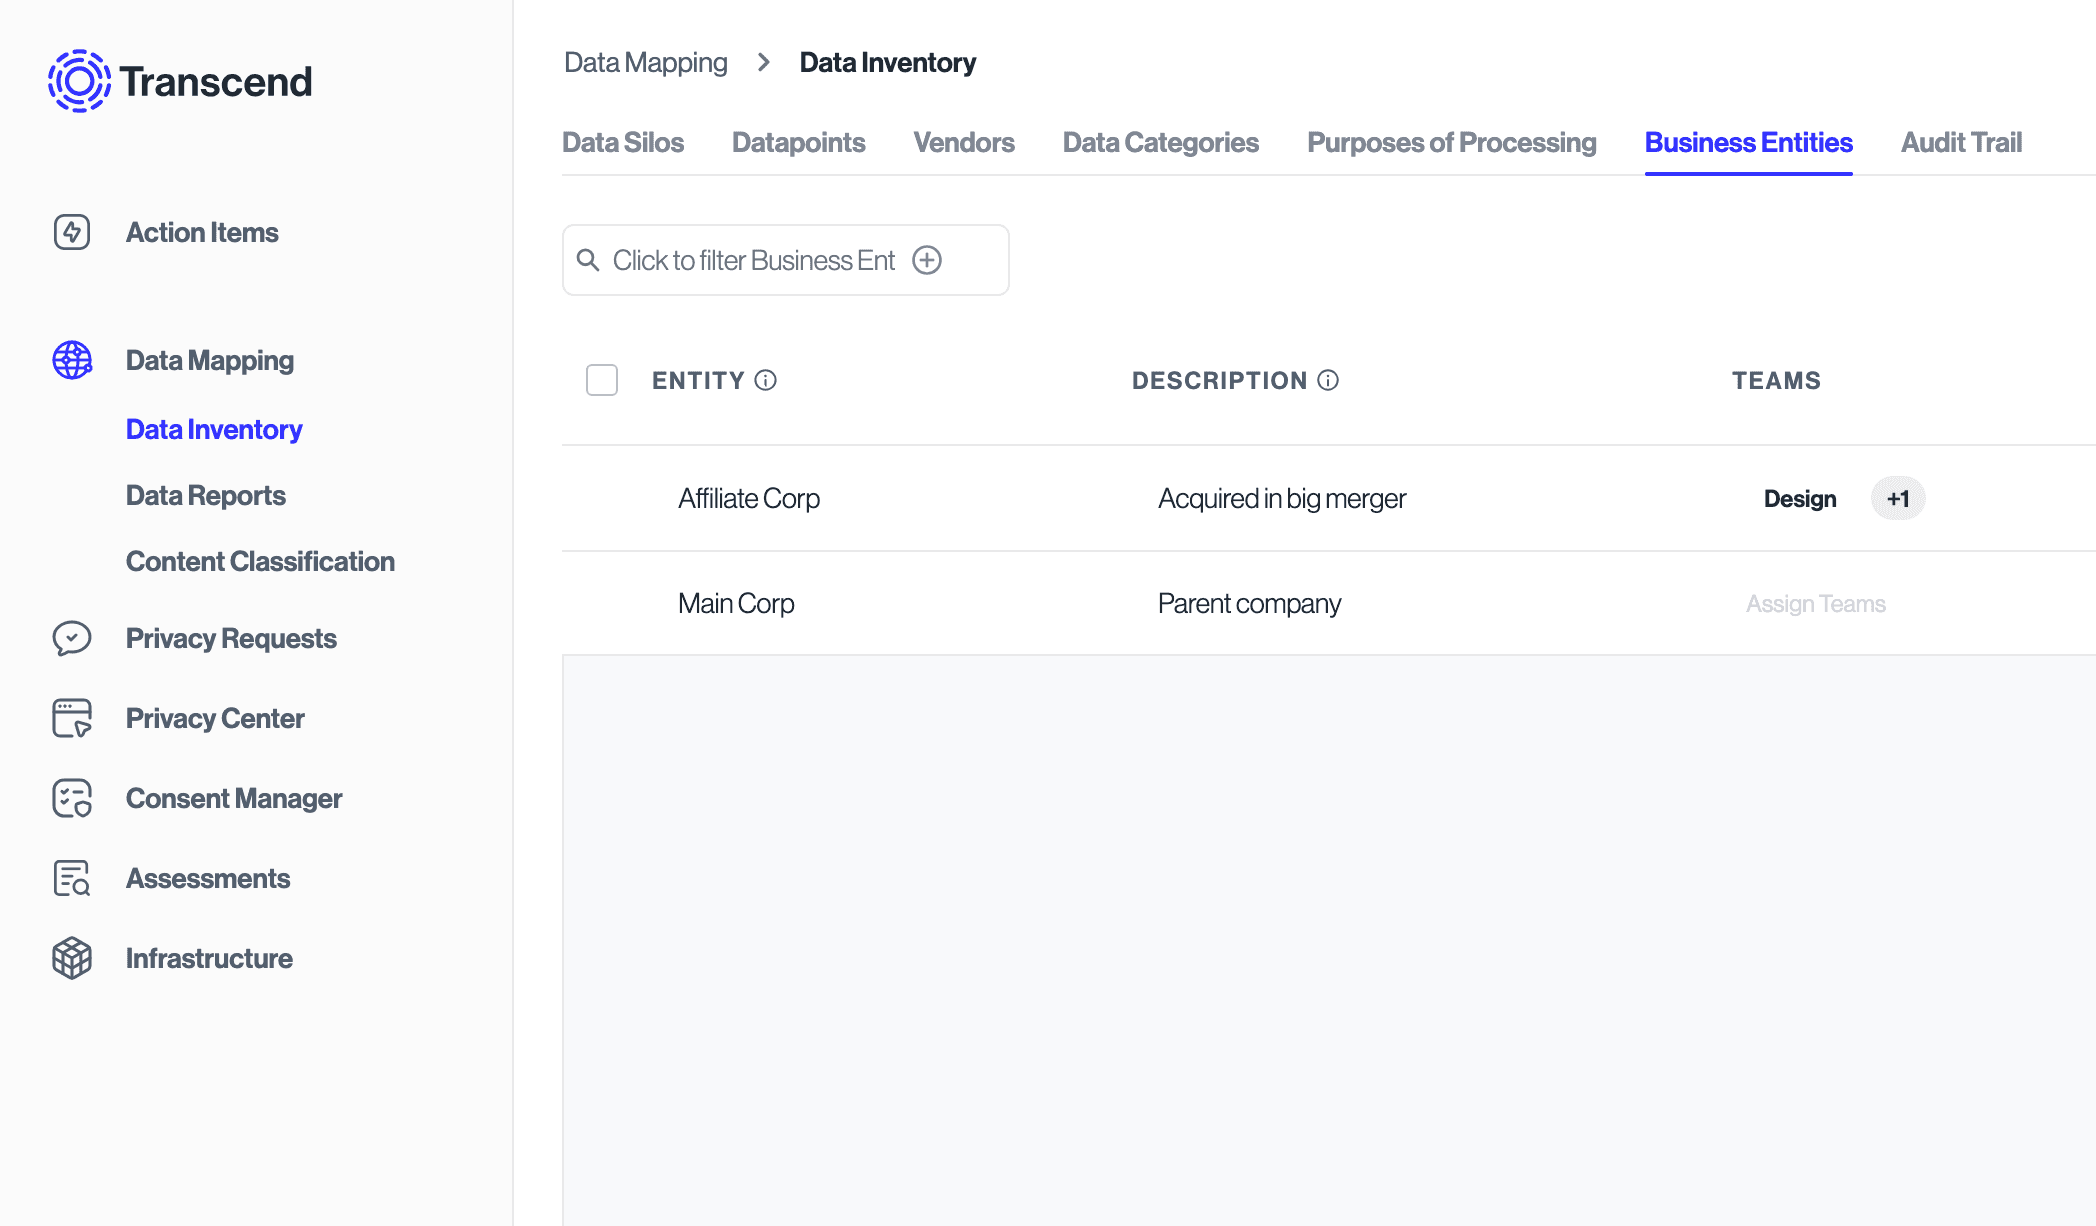
Task: Click the Privacy Requests chat bubble icon
Action: [72, 638]
